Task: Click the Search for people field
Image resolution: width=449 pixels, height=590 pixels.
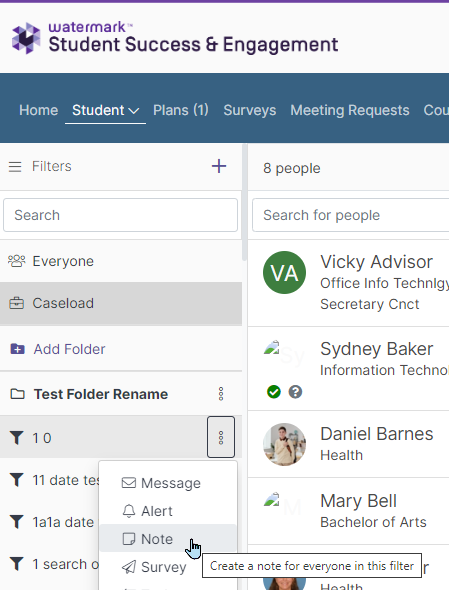Action: 350,215
